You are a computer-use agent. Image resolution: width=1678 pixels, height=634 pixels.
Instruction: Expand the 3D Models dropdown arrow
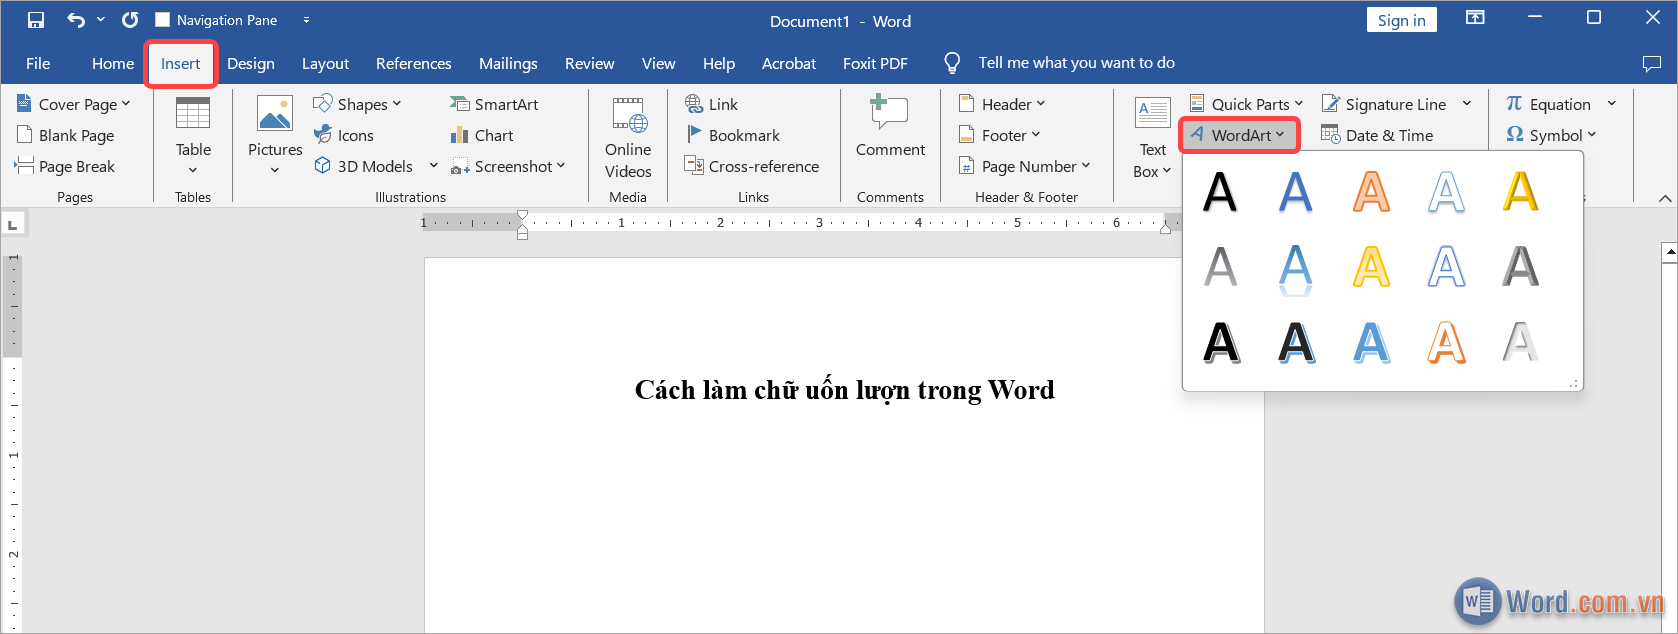[x=433, y=166]
